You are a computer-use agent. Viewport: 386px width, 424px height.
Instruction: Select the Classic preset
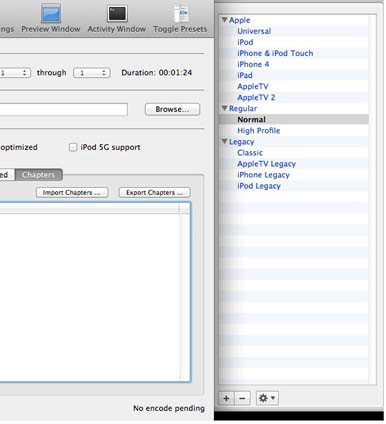coord(250,153)
